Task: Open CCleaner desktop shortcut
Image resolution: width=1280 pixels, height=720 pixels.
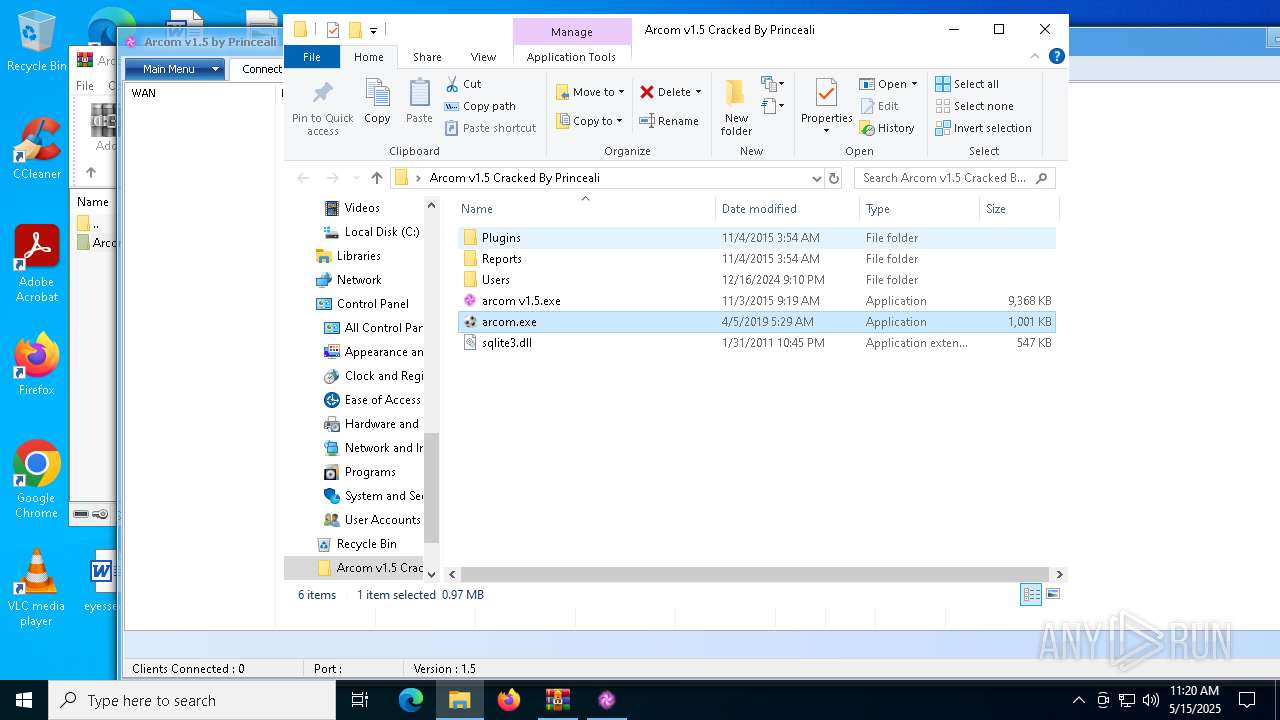Action: point(37,149)
